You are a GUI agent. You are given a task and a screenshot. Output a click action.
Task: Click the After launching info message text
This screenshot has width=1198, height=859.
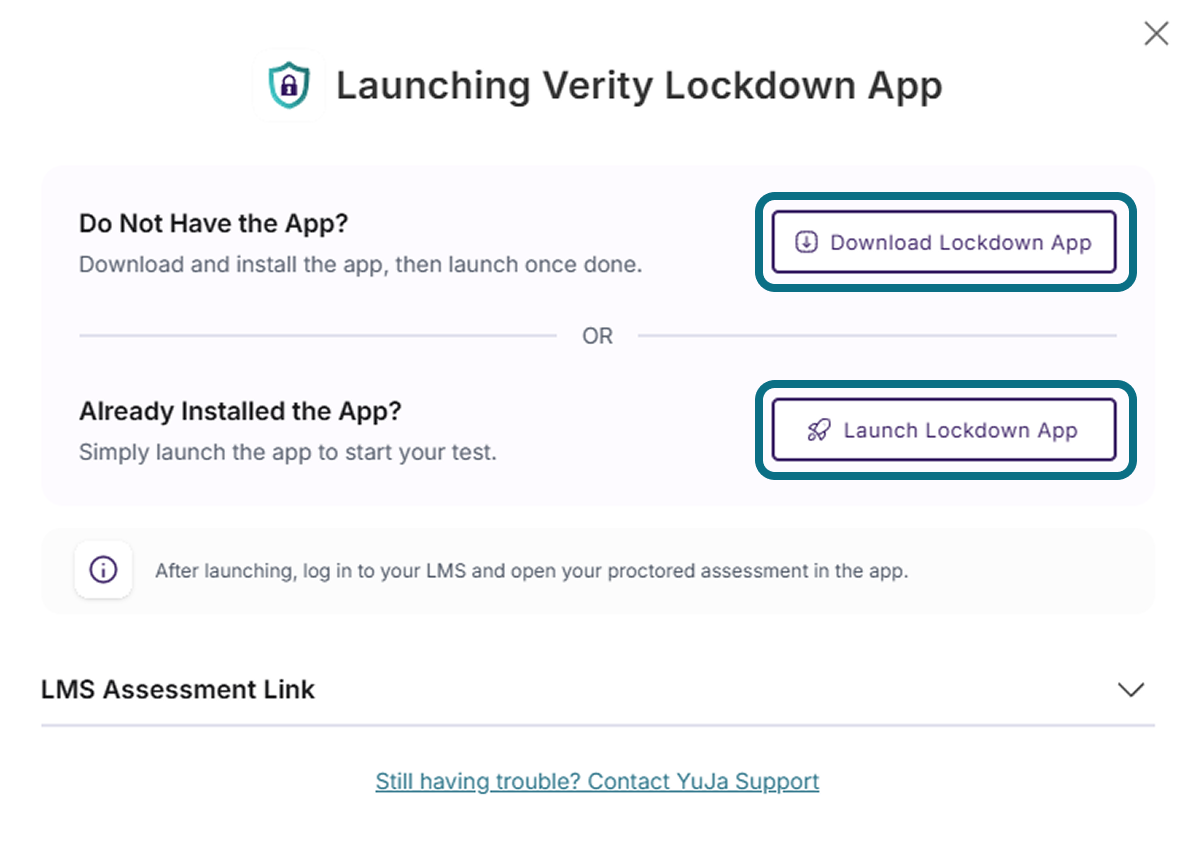click(532, 571)
